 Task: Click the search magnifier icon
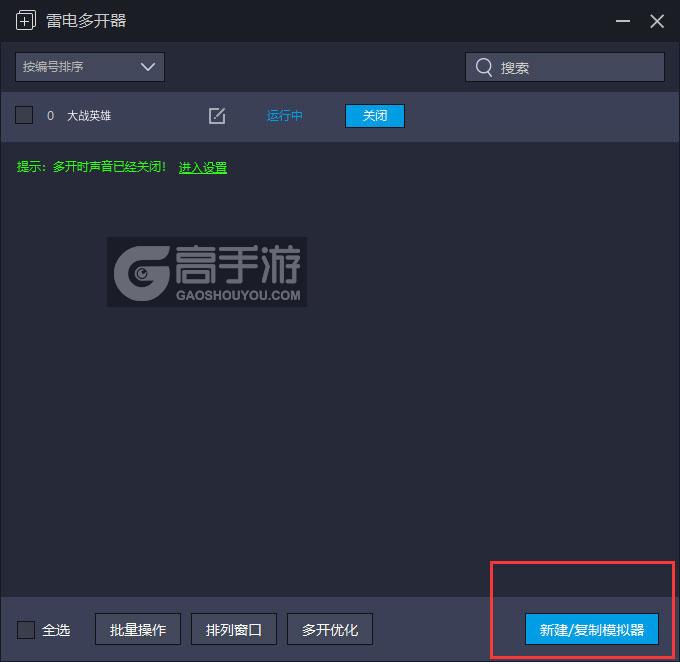tap(484, 67)
